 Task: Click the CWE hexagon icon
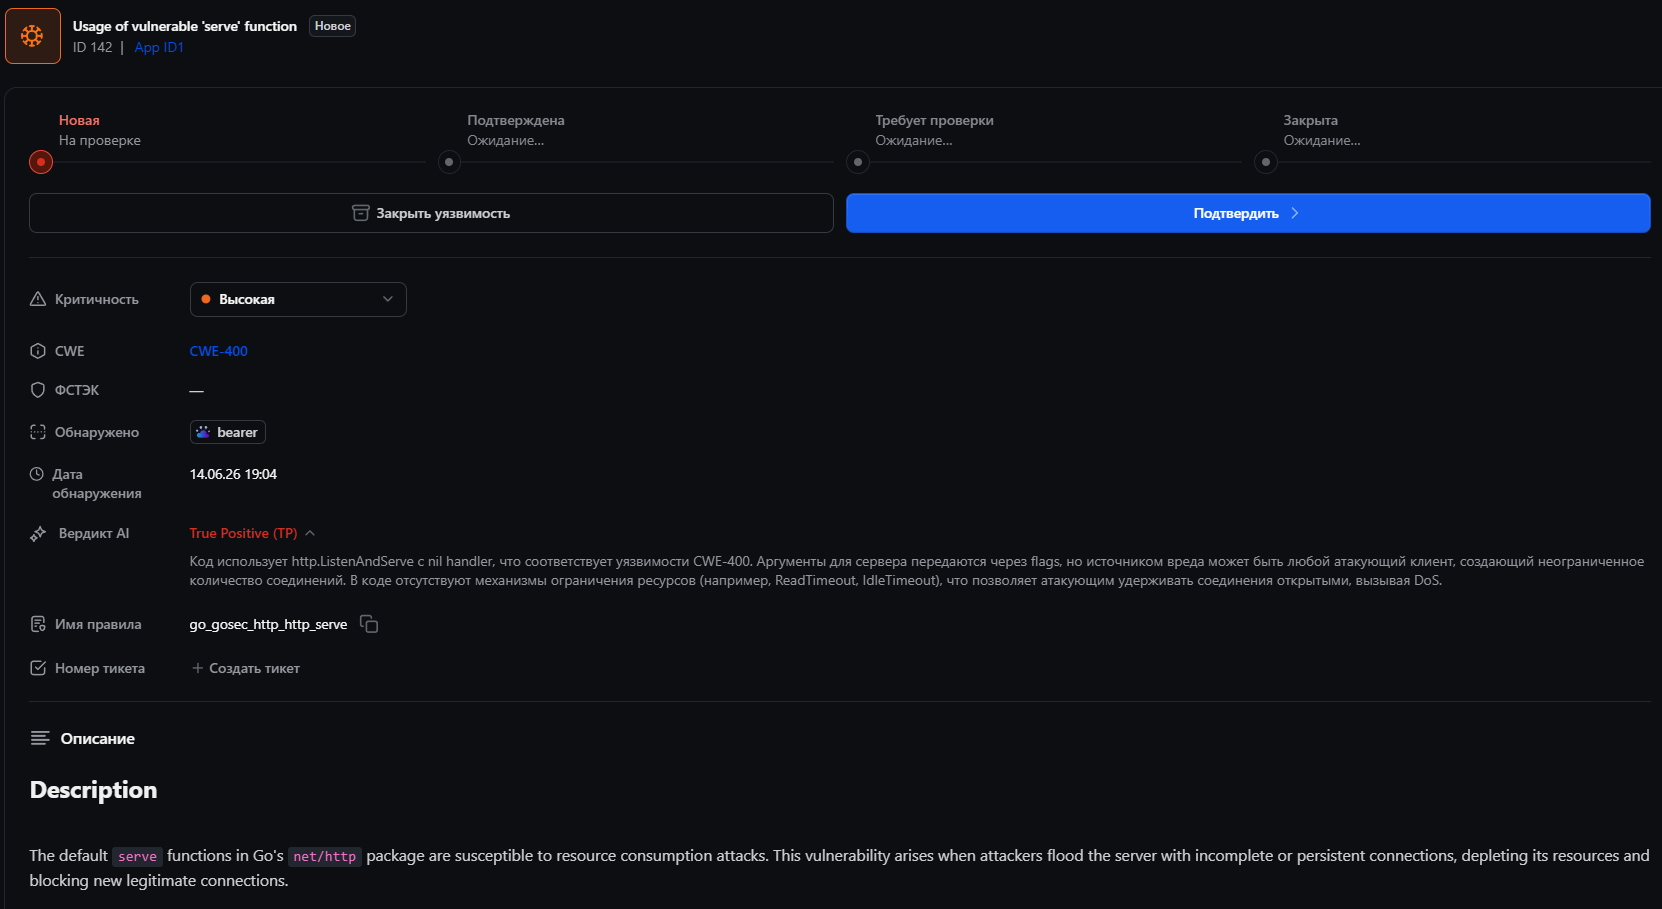click(x=38, y=351)
